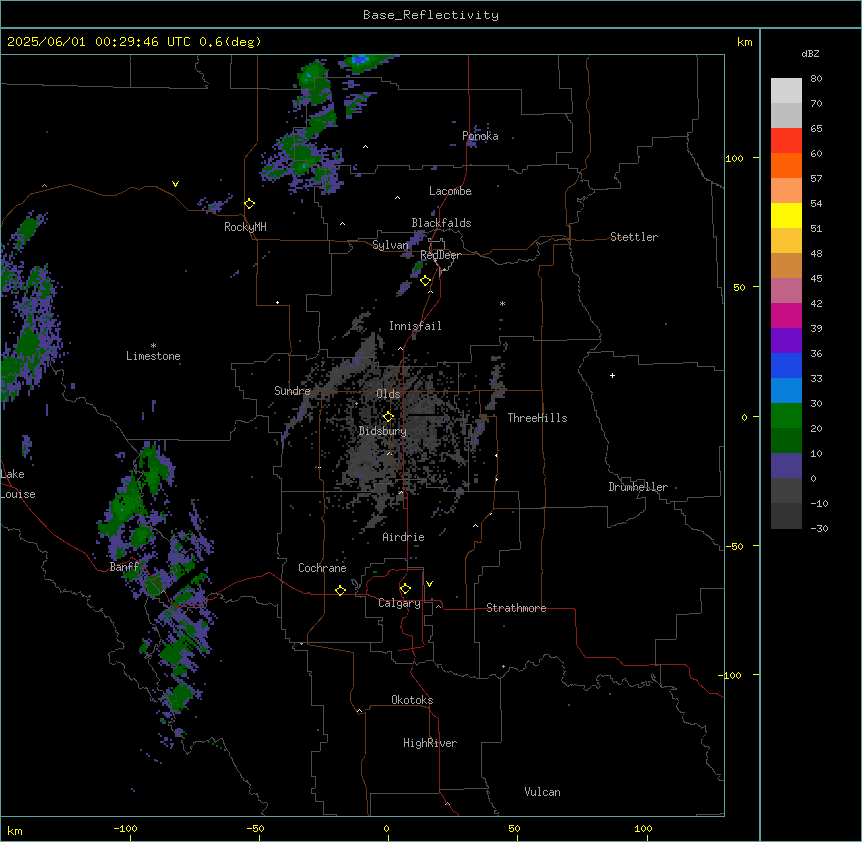Select the orange 60-57 dBZ legend swatch
This screenshot has width=862, height=842.
point(786,165)
